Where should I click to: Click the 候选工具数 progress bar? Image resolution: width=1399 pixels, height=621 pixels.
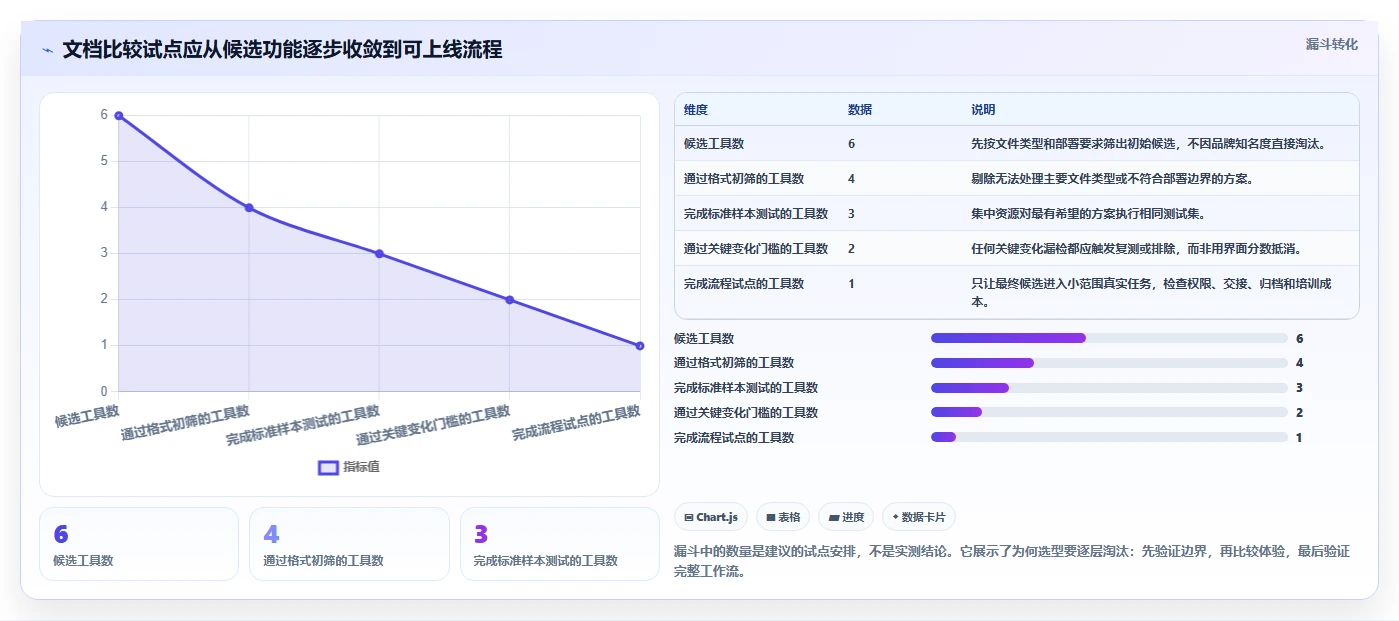coord(1109,338)
